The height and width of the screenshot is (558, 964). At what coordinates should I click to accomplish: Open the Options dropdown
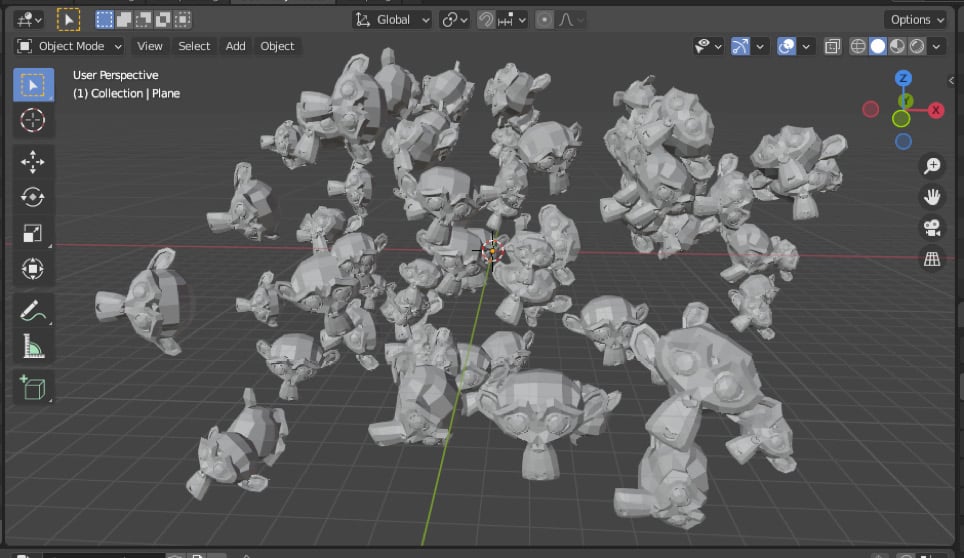[917, 20]
